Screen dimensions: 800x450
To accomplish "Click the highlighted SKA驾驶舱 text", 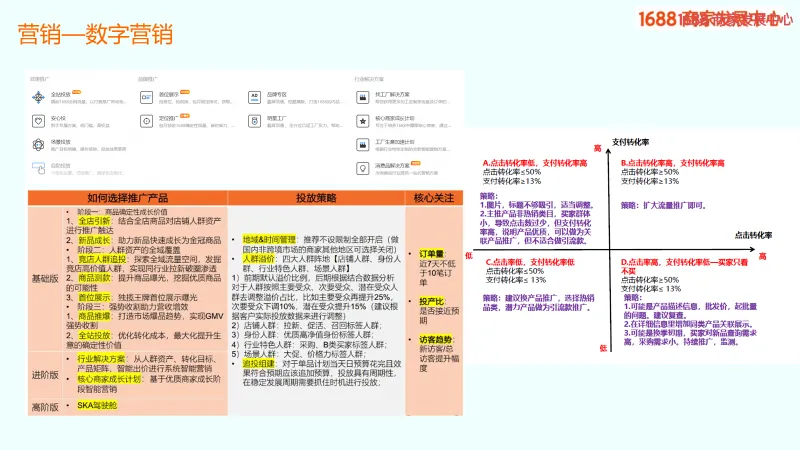I will (97, 405).
